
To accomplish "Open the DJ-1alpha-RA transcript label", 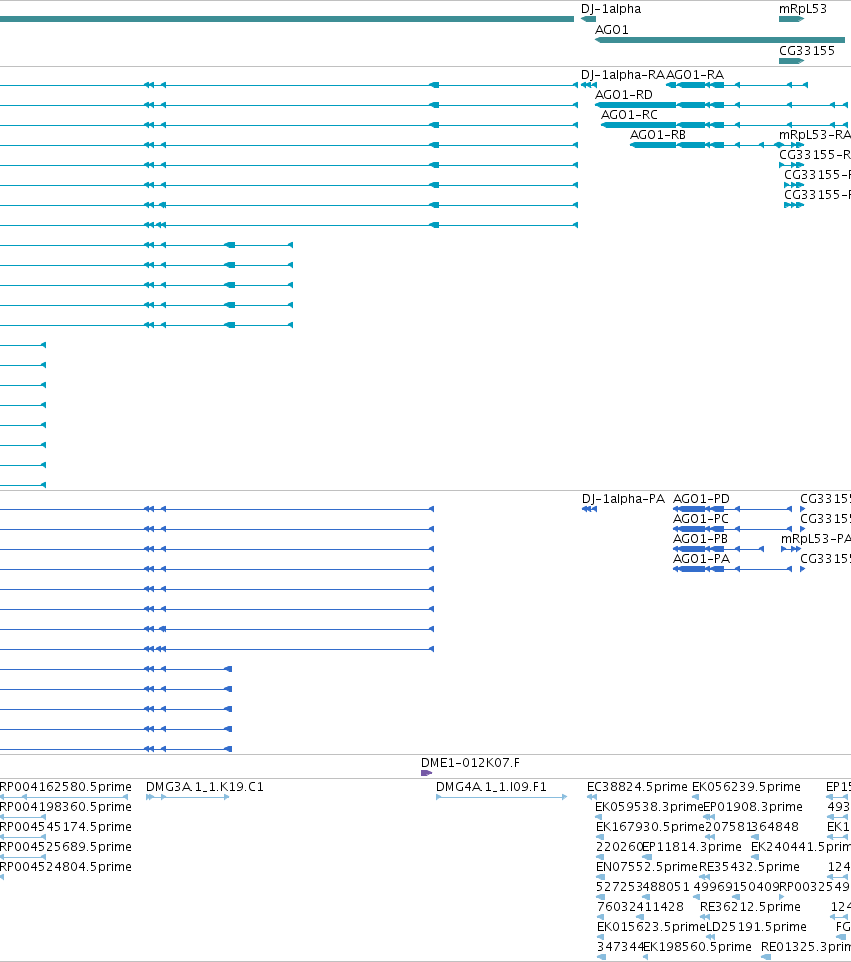I will pos(623,75).
